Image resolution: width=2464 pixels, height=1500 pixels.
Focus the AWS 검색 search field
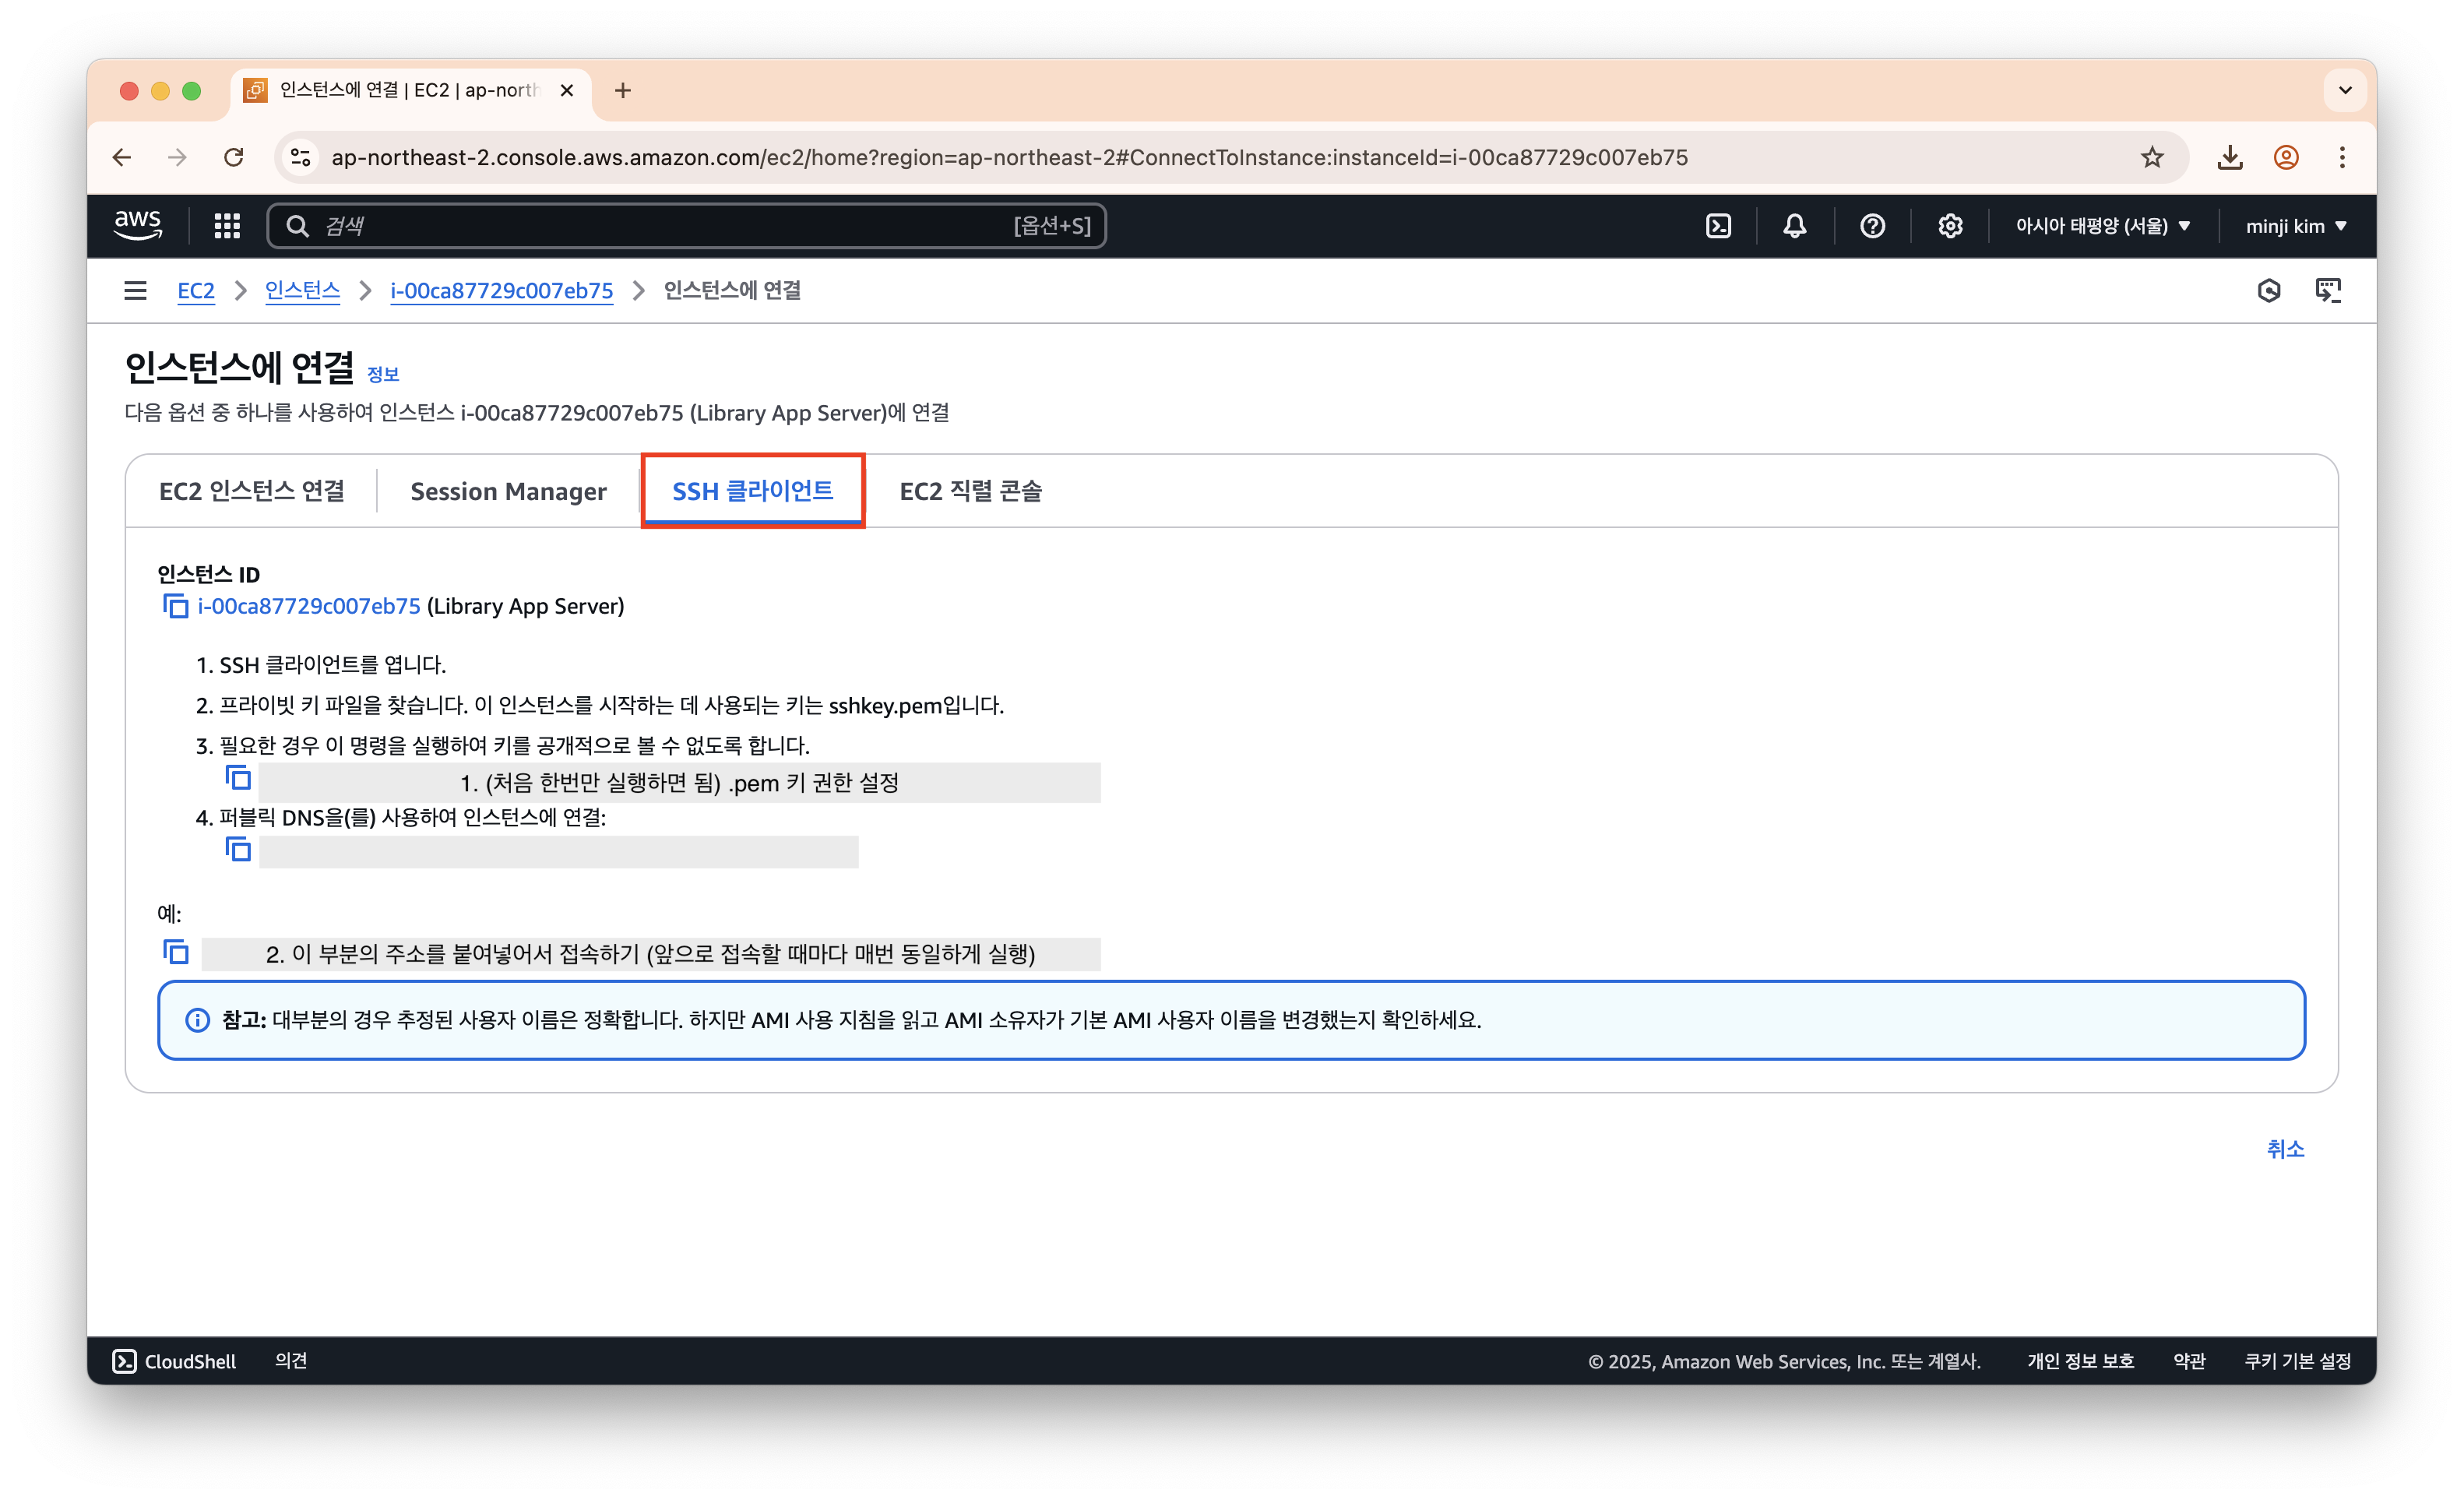(x=686, y=226)
